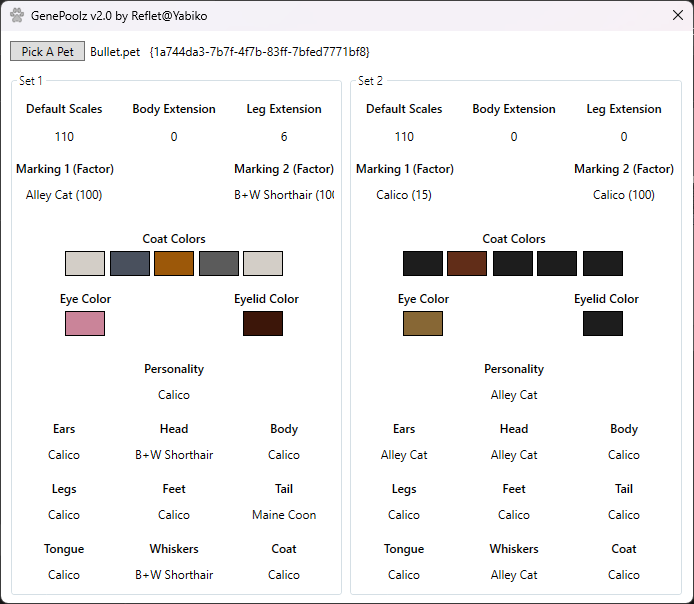This screenshot has height=604, width=694.
Task: Click Set 1 pink eye color swatch
Action: click(85, 323)
